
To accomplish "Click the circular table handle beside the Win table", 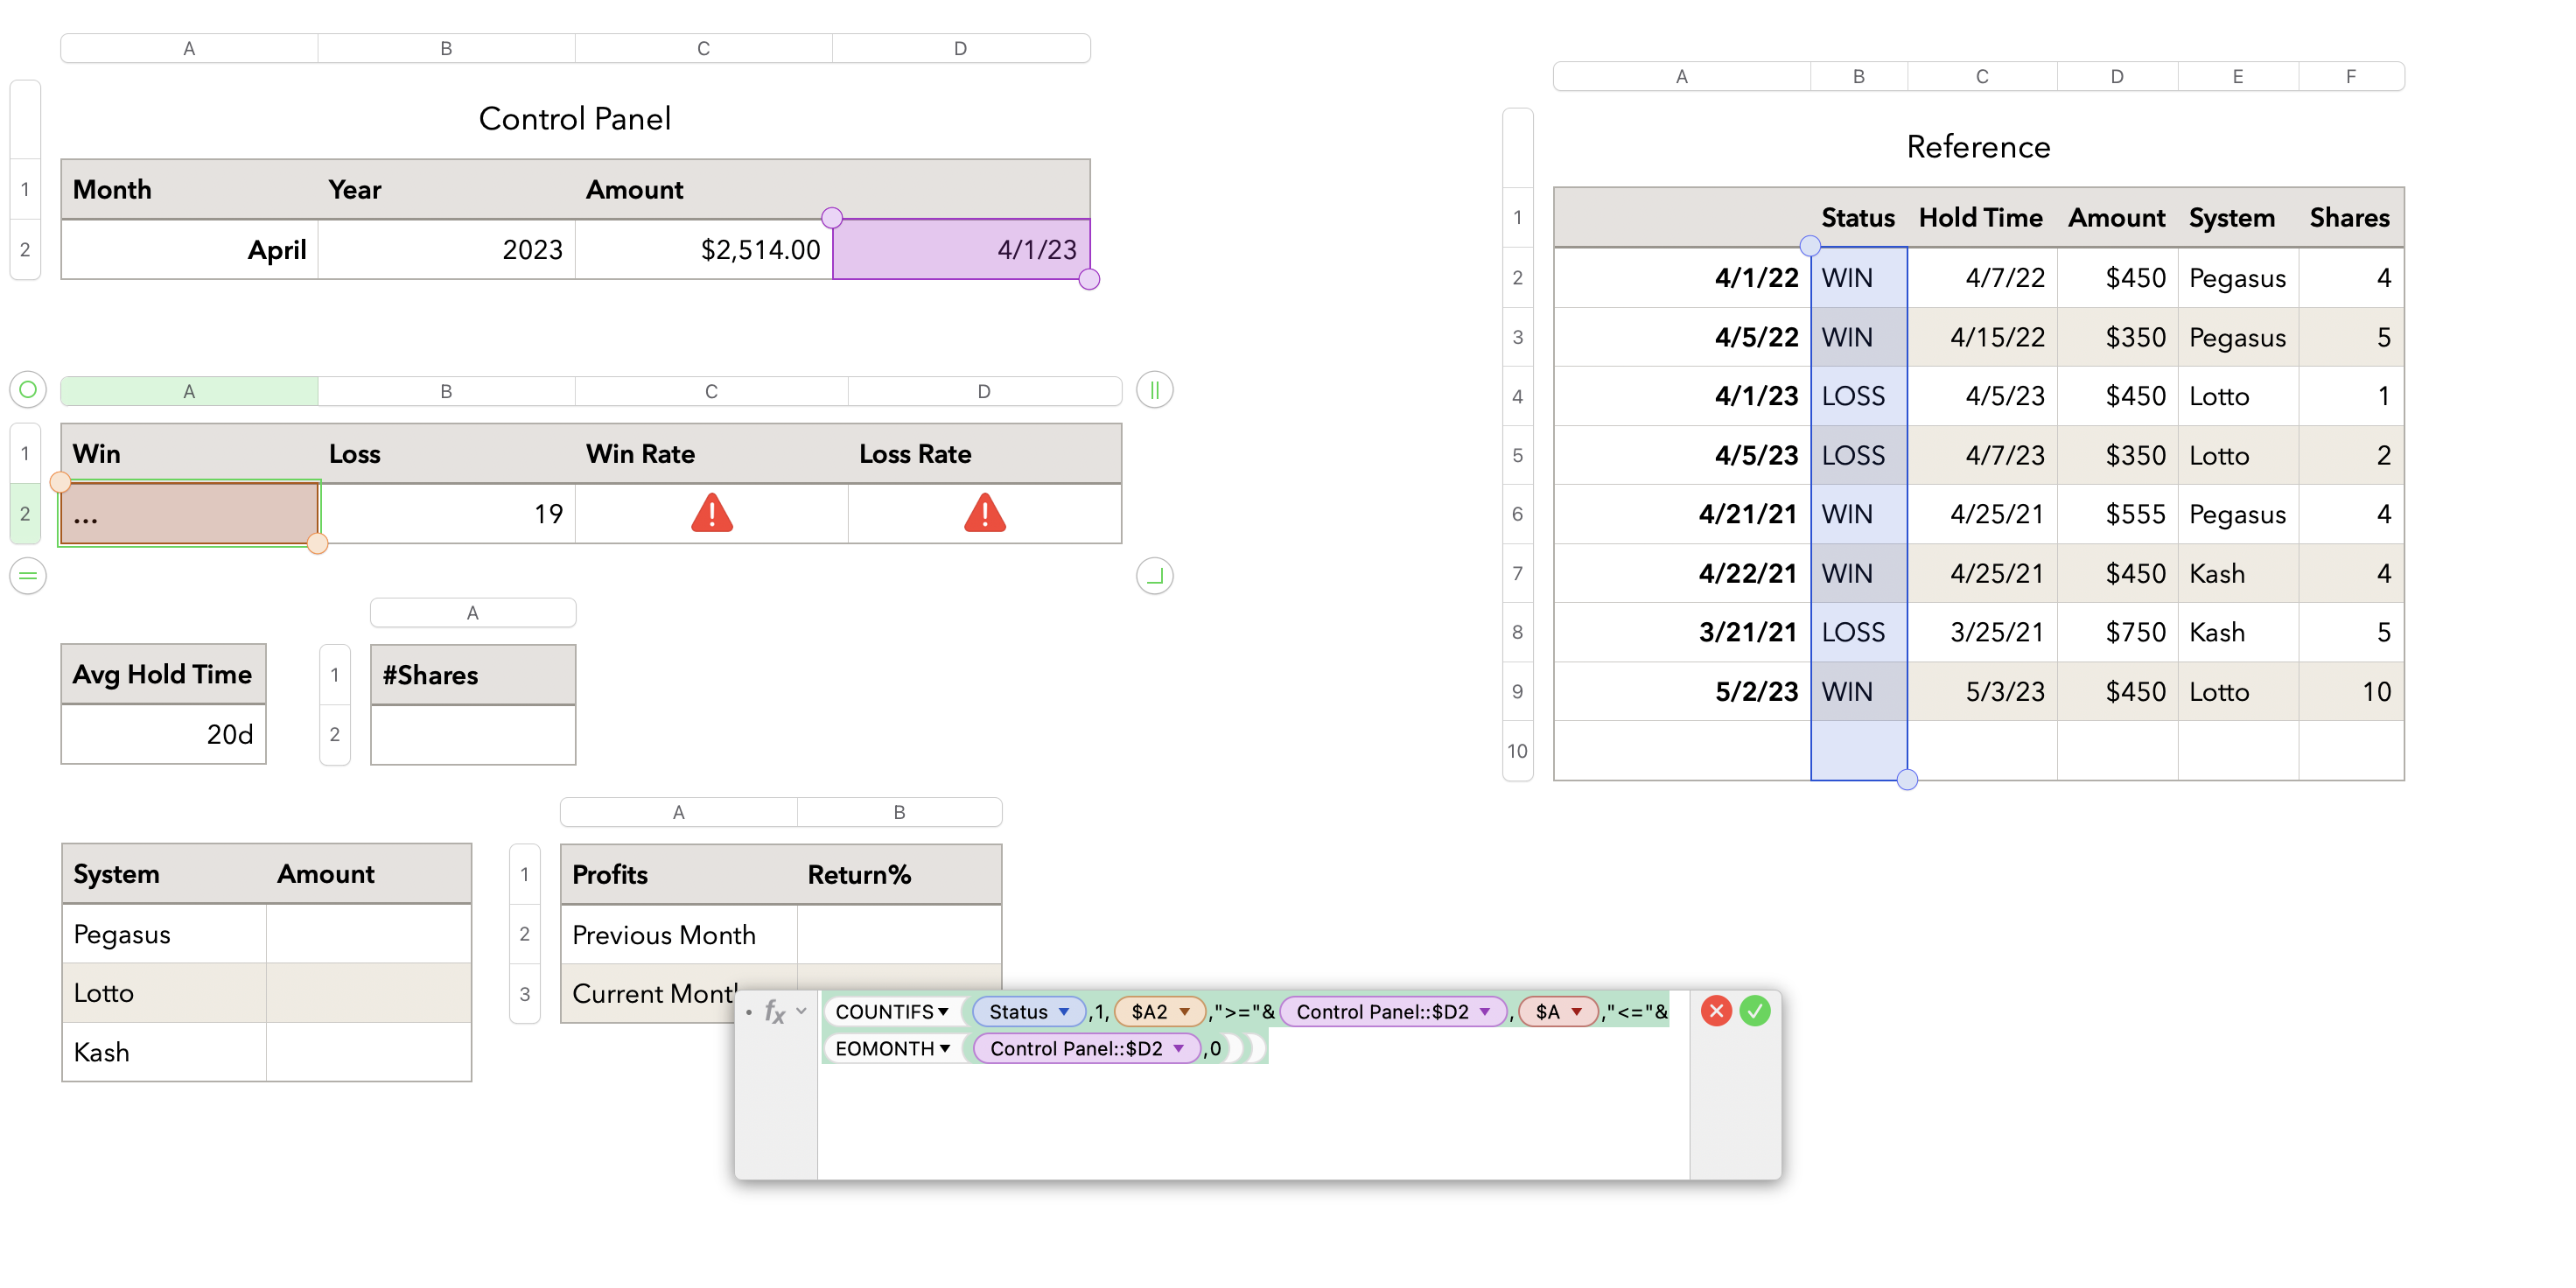I will pyautogui.click(x=27, y=390).
